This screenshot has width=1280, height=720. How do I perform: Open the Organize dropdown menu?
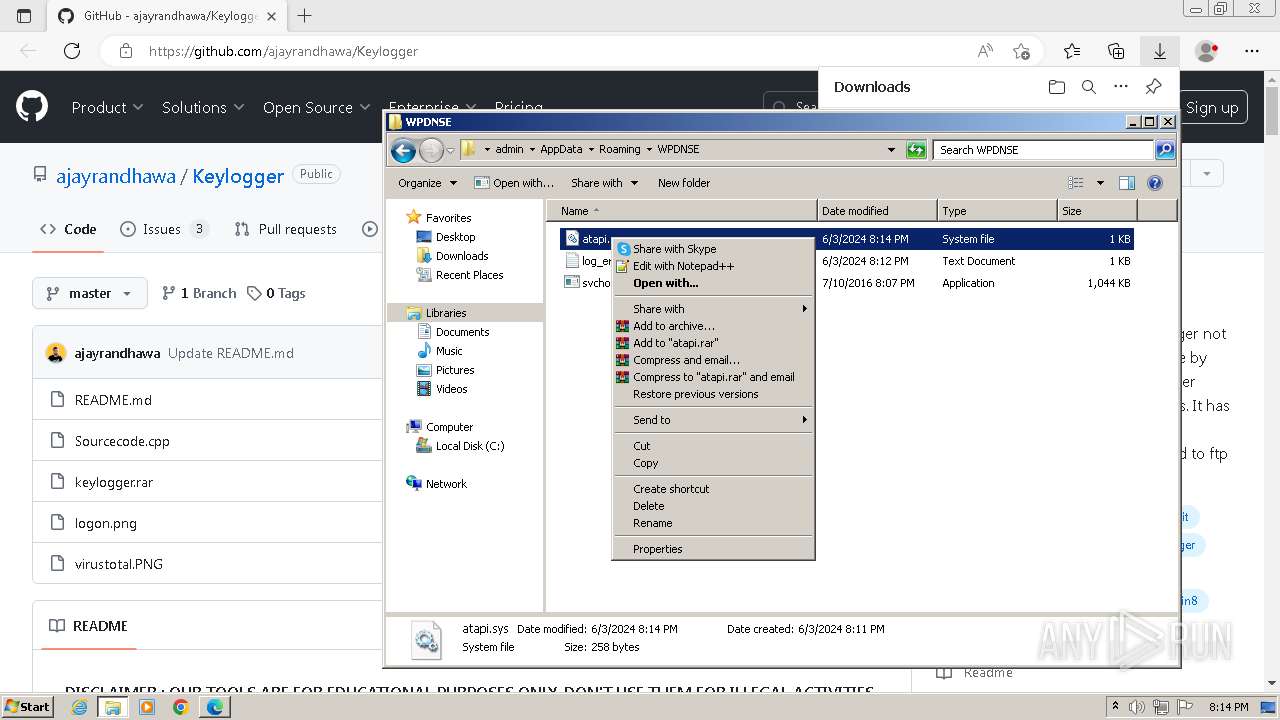pyautogui.click(x=427, y=183)
